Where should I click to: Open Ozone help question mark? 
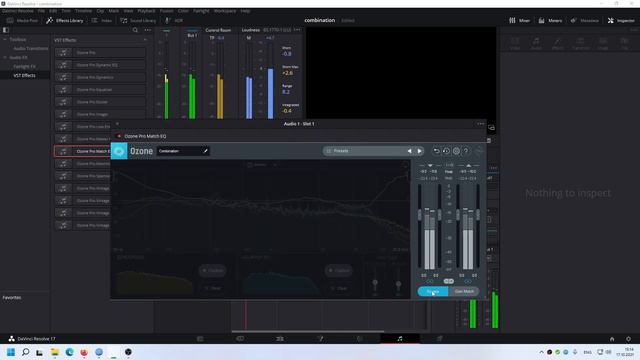466,151
